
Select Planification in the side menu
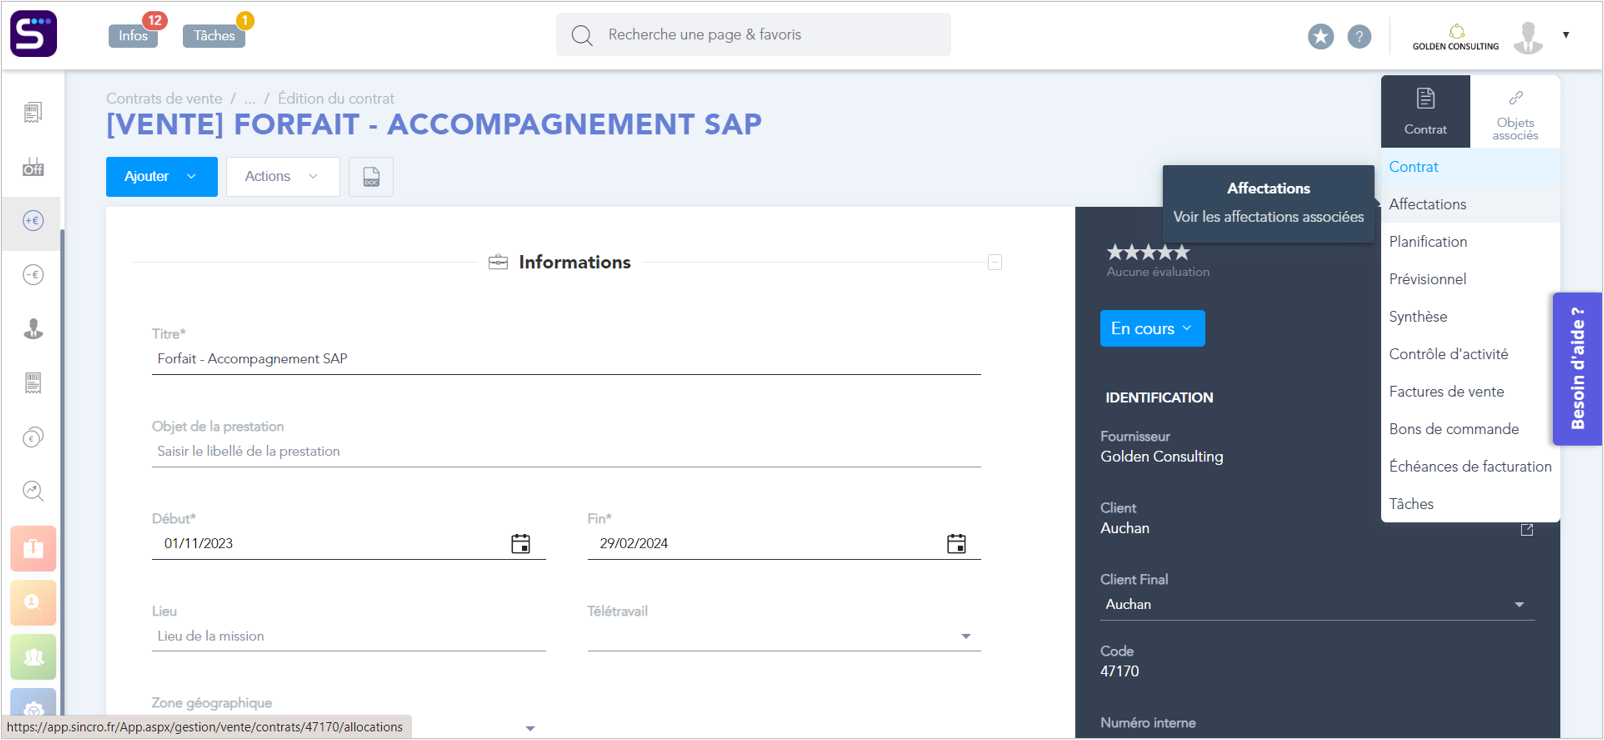pos(1470,242)
